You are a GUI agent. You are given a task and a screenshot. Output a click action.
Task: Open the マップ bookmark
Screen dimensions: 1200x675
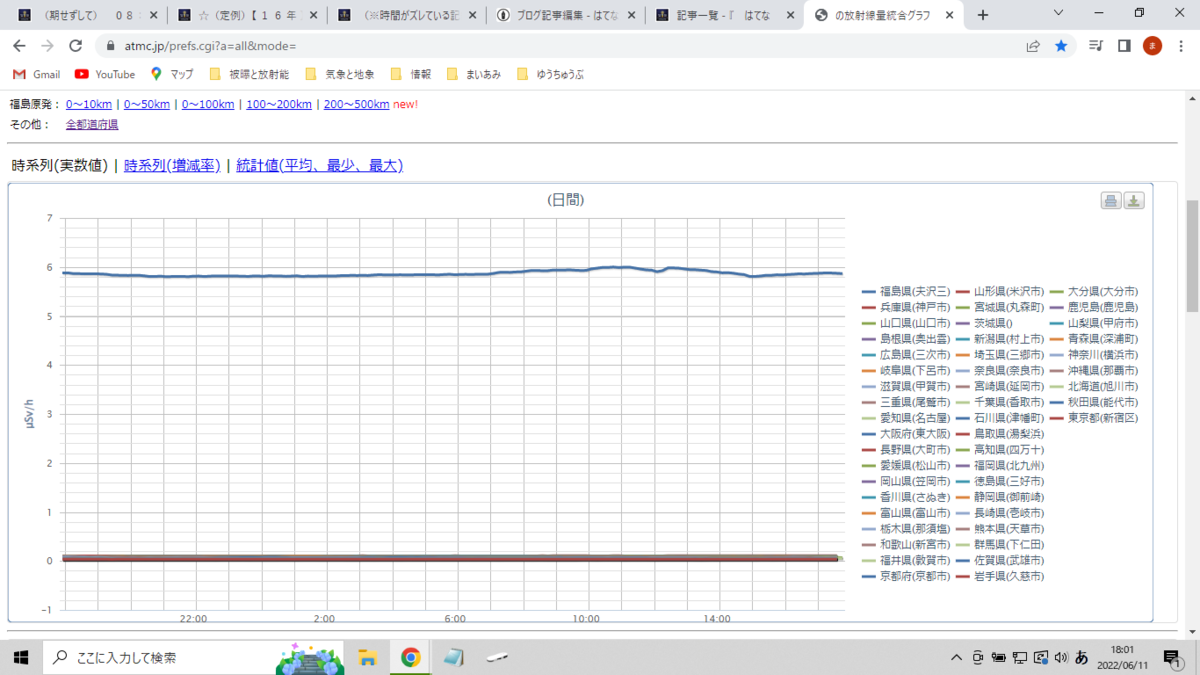tap(172, 74)
